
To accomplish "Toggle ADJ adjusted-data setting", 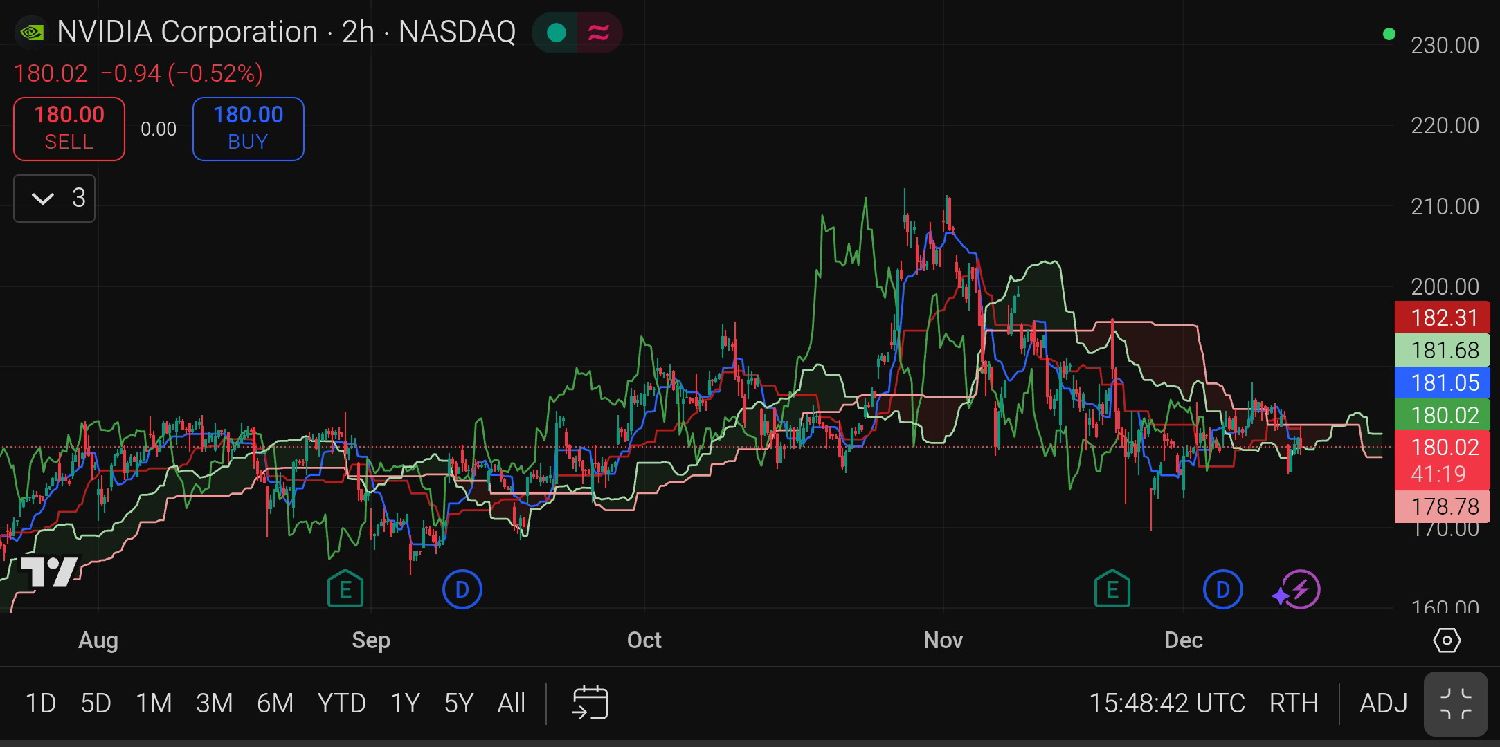I will pyautogui.click(x=1383, y=703).
